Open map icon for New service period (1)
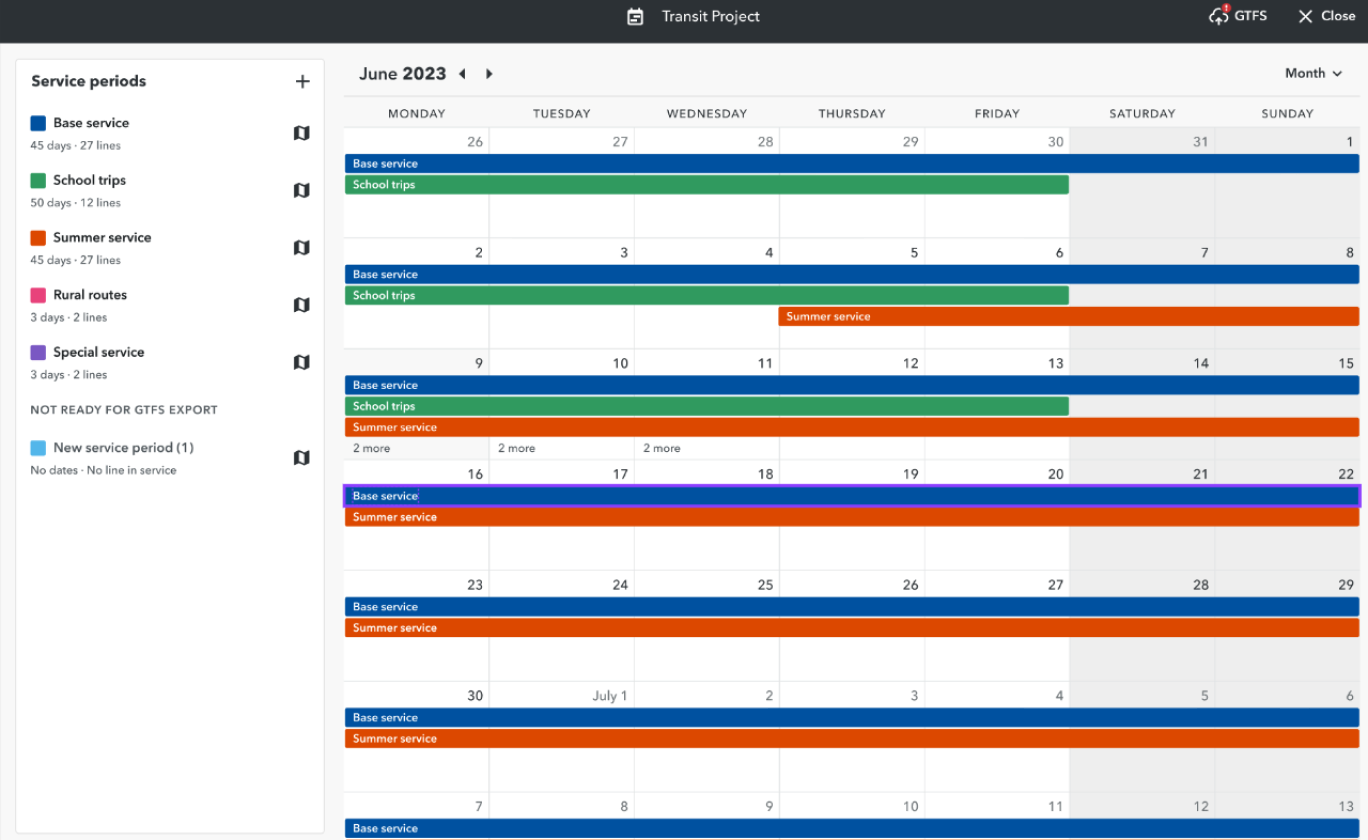The width and height of the screenshot is (1368, 840). (301, 458)
